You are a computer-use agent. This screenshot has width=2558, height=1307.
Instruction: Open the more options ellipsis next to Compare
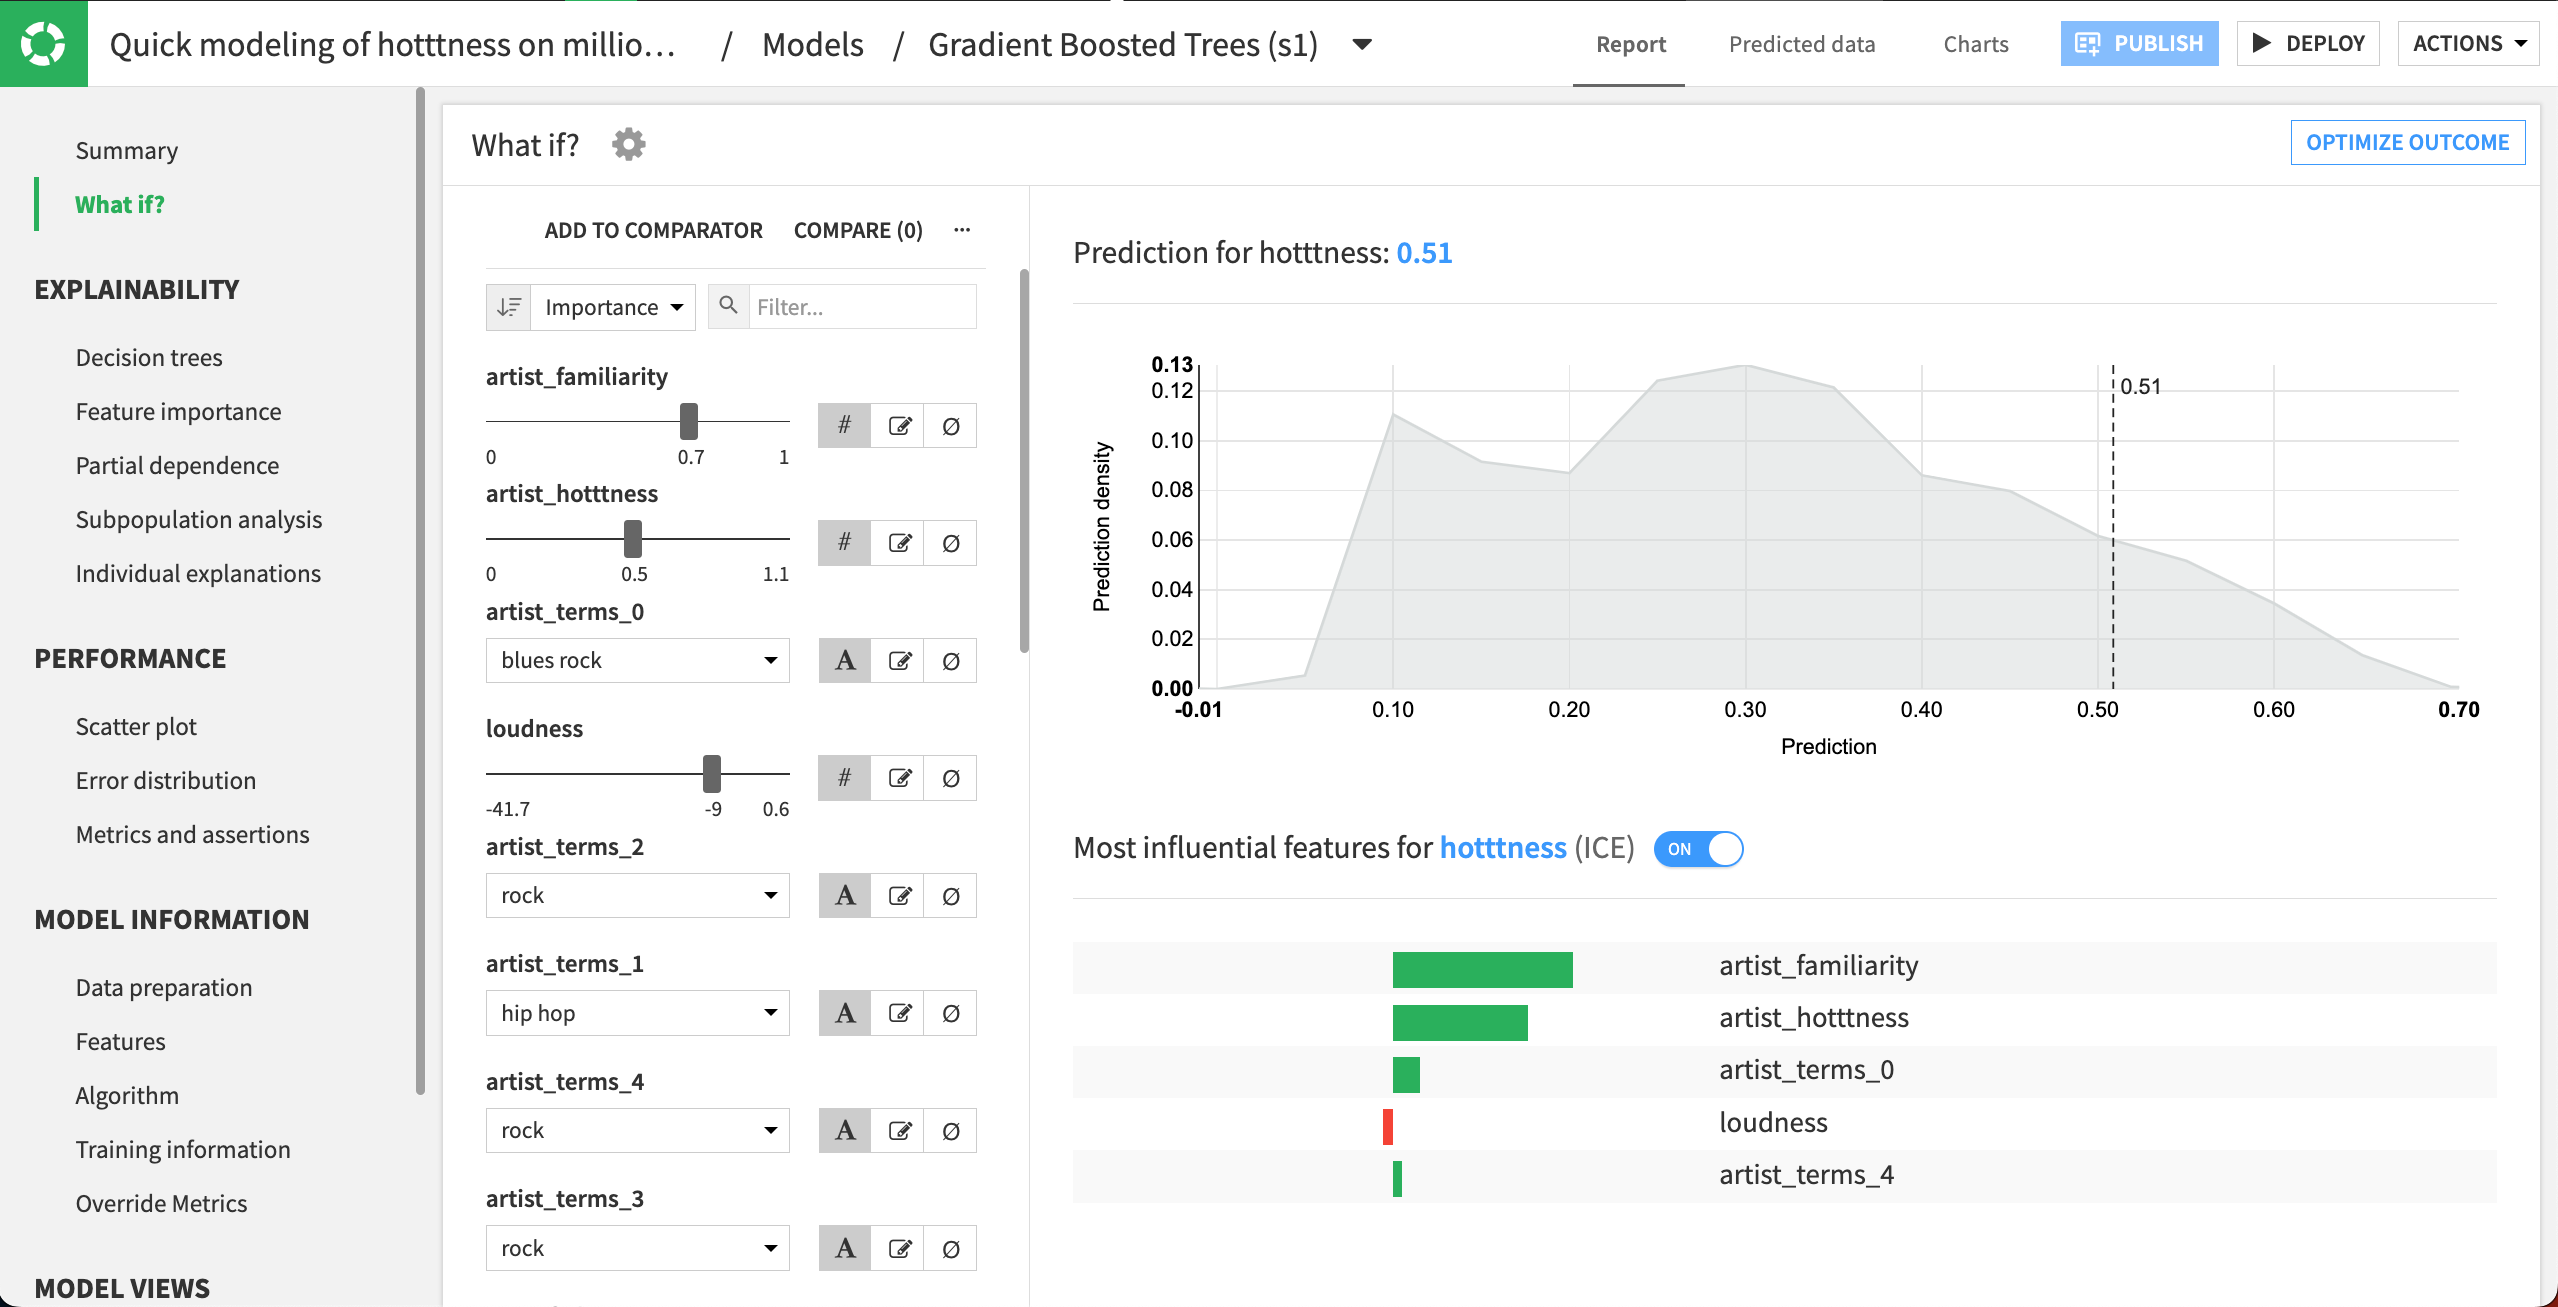click(x=961, y=229)
